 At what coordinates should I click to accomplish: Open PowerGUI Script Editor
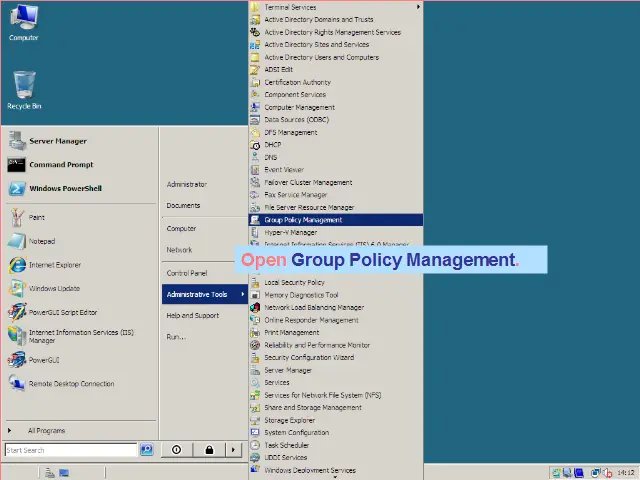pyautogui.click(x=81, y=312)
